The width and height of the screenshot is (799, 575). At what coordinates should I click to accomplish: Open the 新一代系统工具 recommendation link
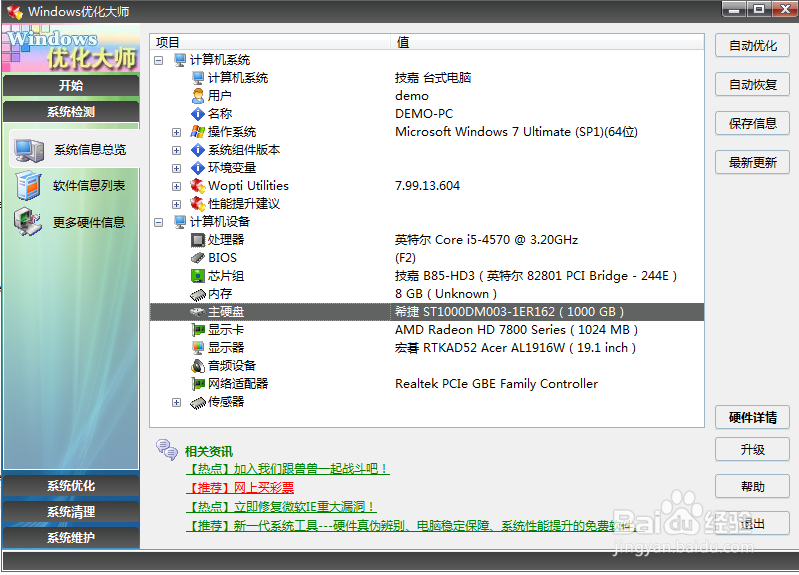click(411, 526)
